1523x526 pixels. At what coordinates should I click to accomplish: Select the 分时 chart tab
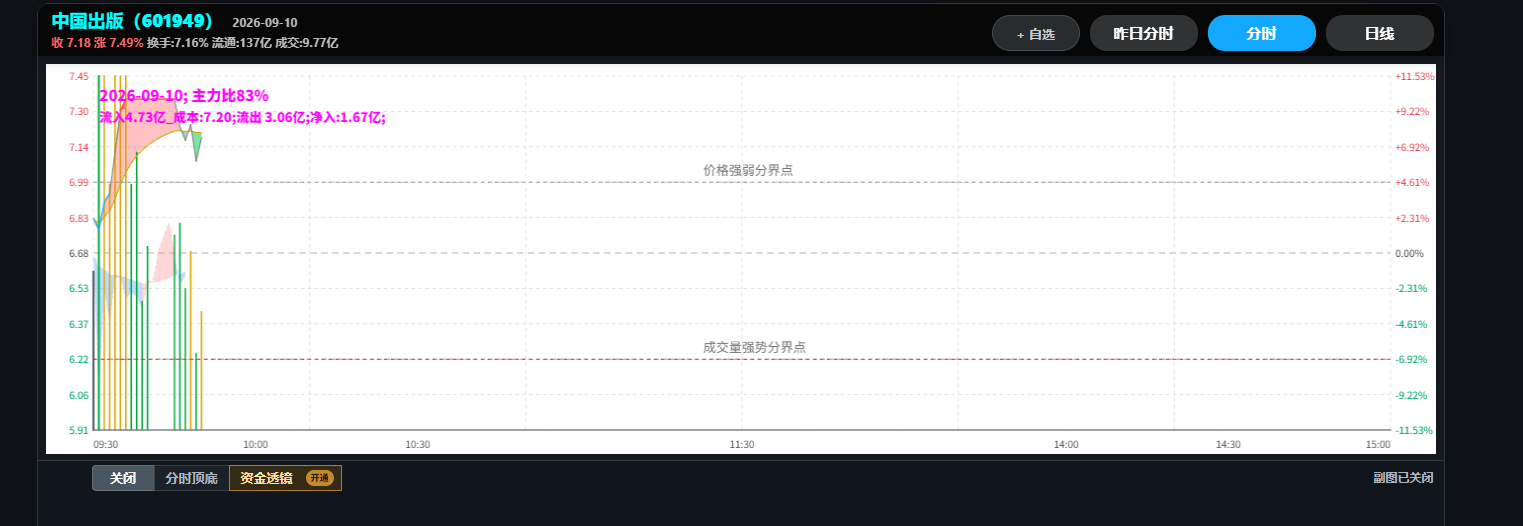(x=1261, y=33)
